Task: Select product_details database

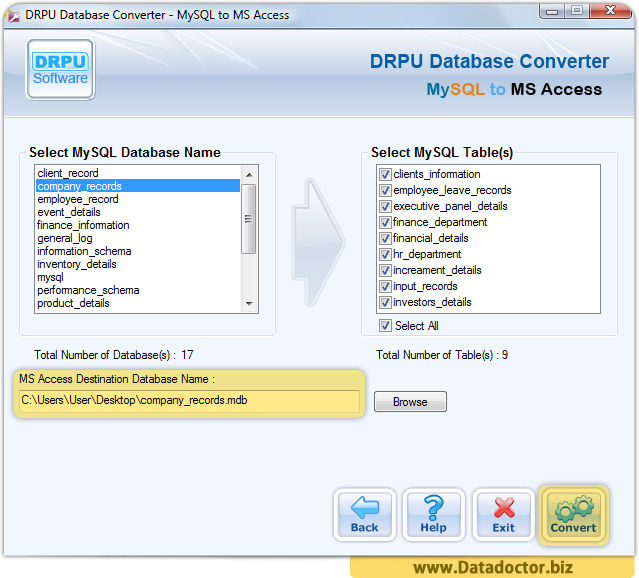Action: click(138, 303)
